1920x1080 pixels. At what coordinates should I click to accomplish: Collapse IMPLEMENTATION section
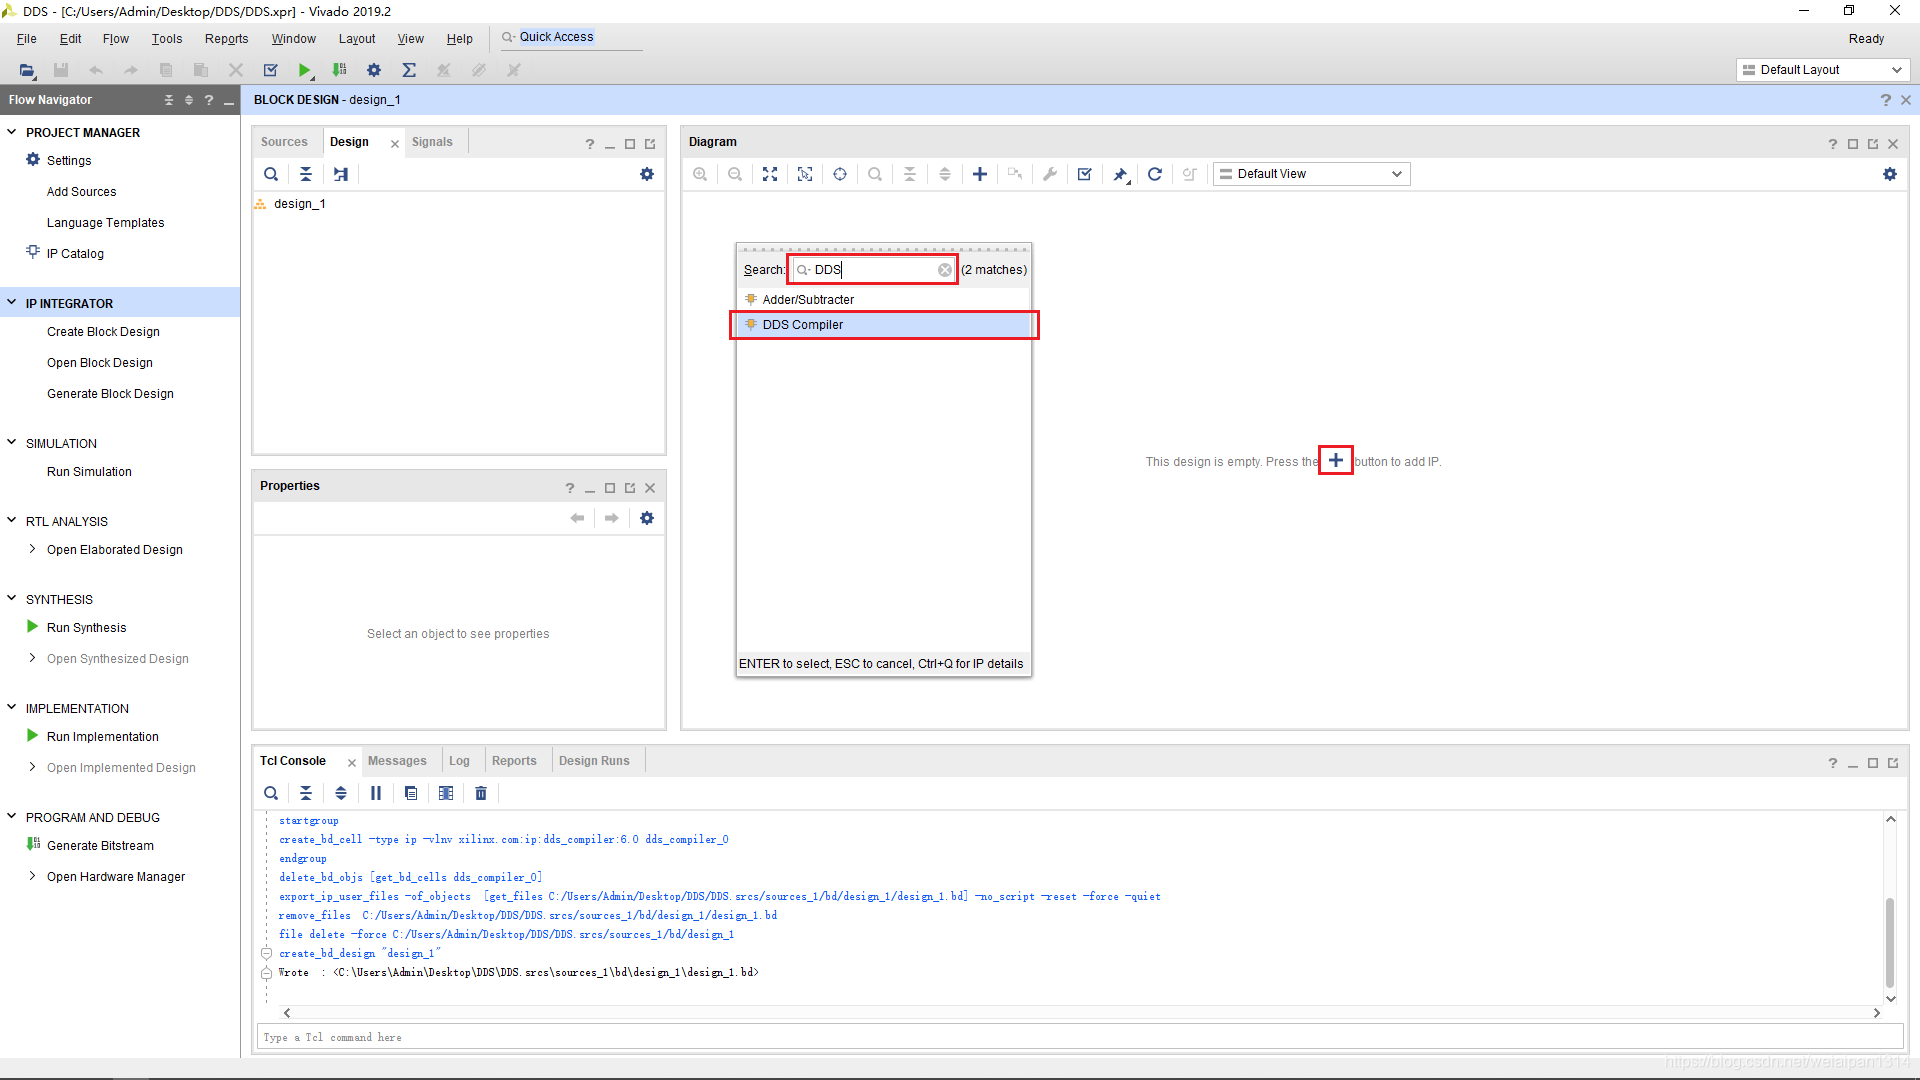(12, 707)
